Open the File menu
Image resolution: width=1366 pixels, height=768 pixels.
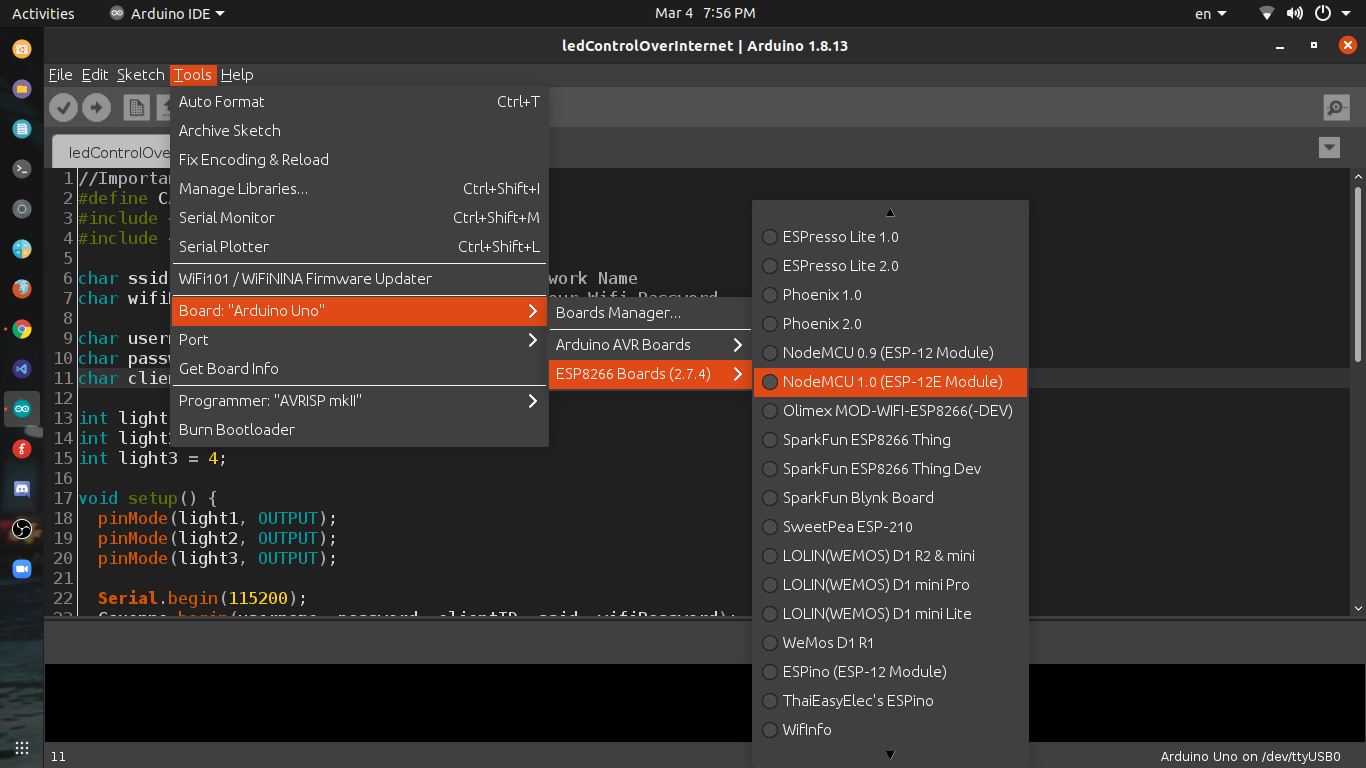pos(60,75)
